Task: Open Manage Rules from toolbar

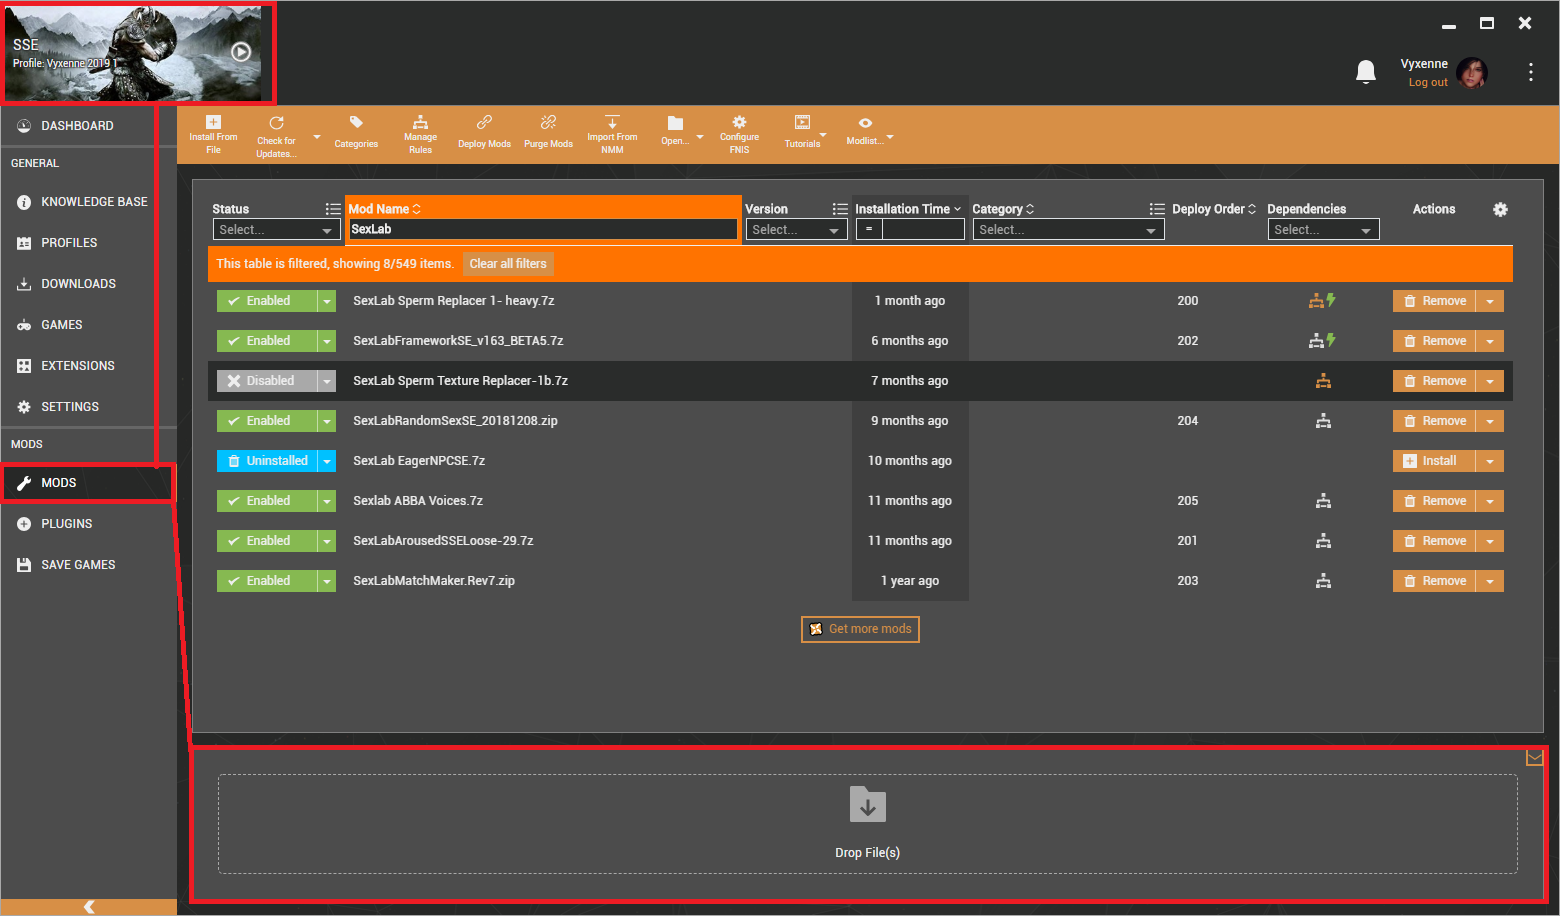Action: pyautogui.click(x=420, y=135)
